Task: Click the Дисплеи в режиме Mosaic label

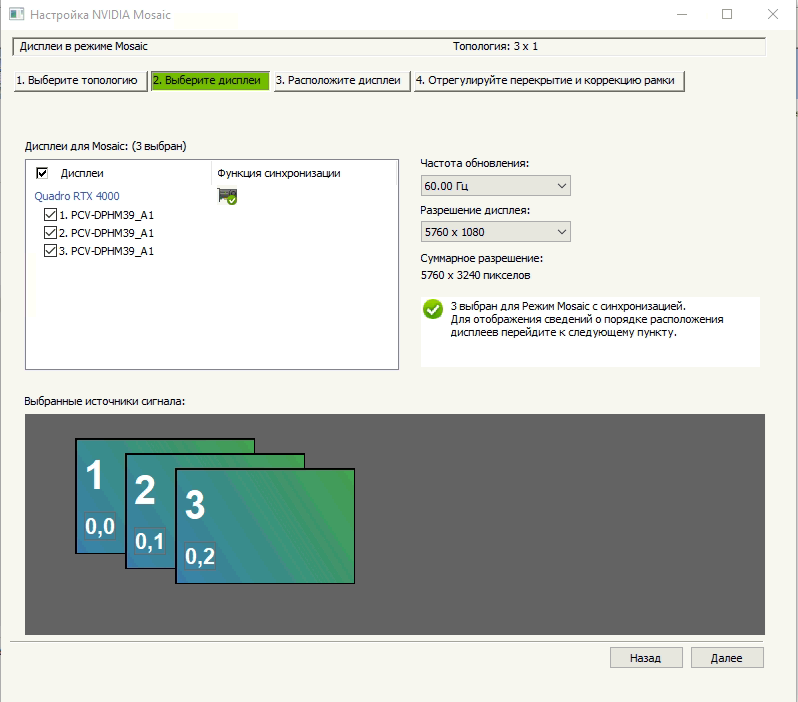Action: 83,46
